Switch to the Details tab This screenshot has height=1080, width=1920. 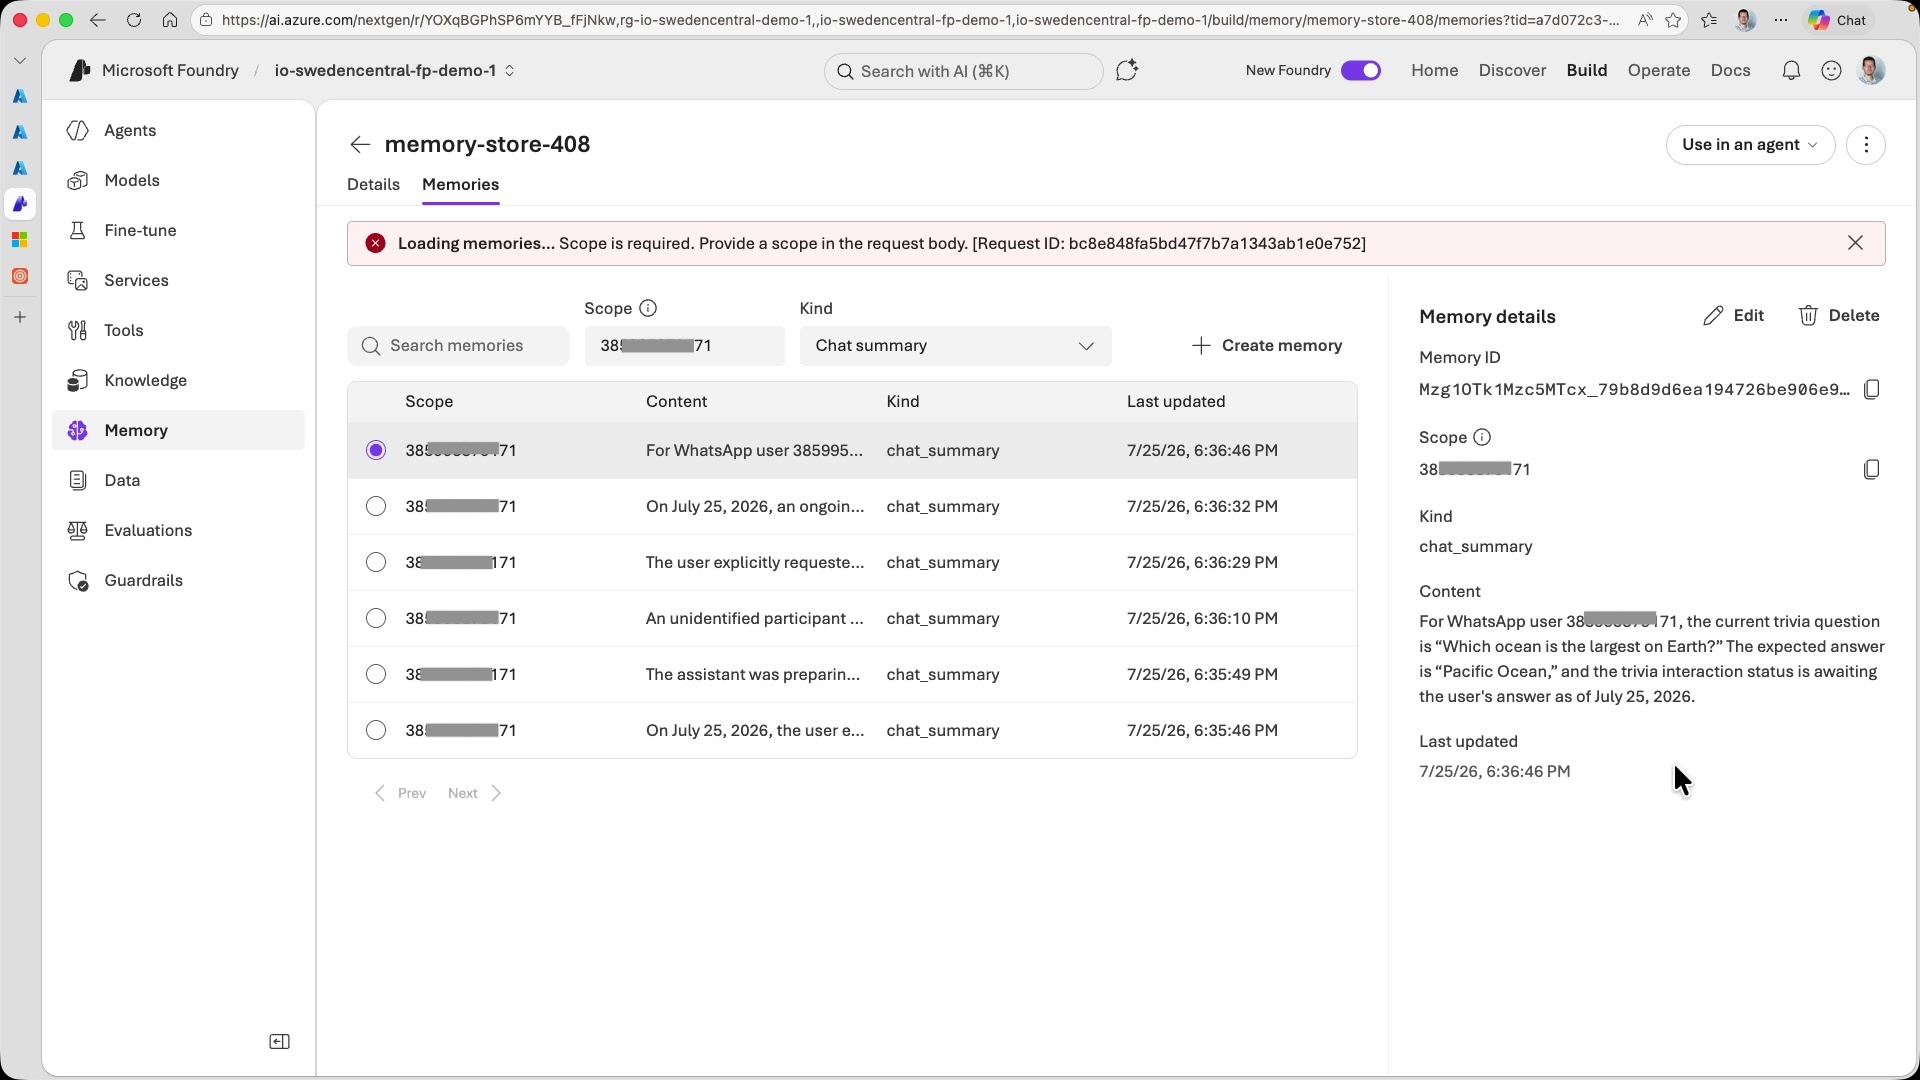click(373, 184)
